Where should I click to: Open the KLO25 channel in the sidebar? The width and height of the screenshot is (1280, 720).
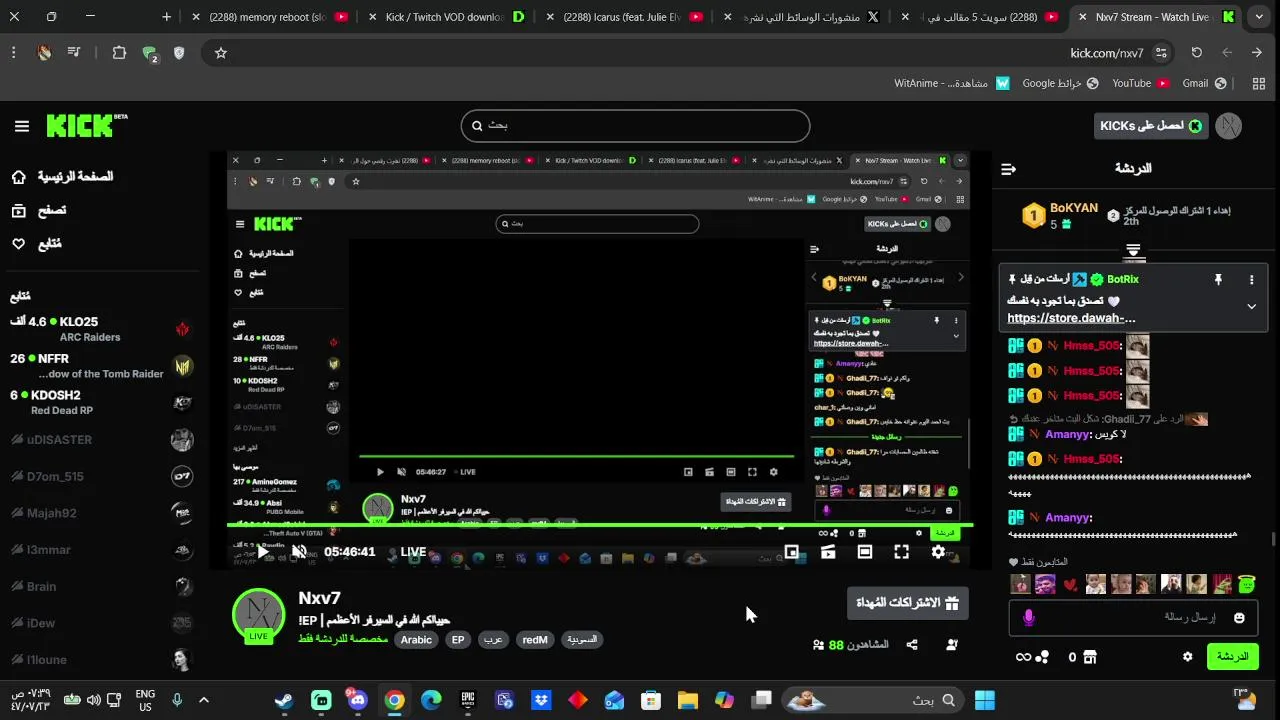coord(100,329)
